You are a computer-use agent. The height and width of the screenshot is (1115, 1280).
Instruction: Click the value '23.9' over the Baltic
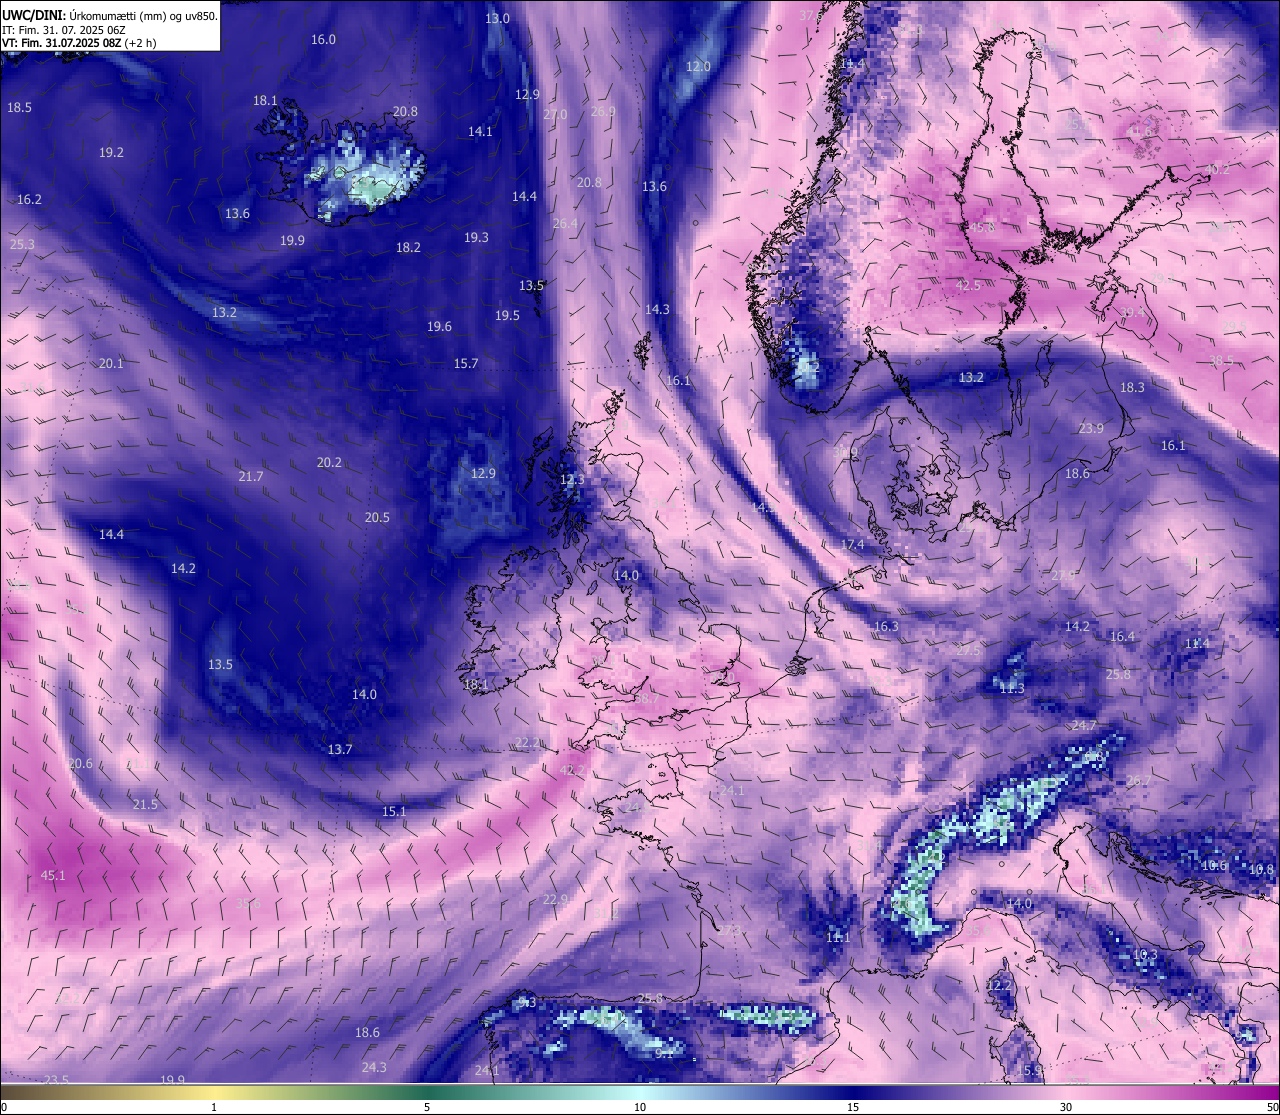[x=1091, y=428]
